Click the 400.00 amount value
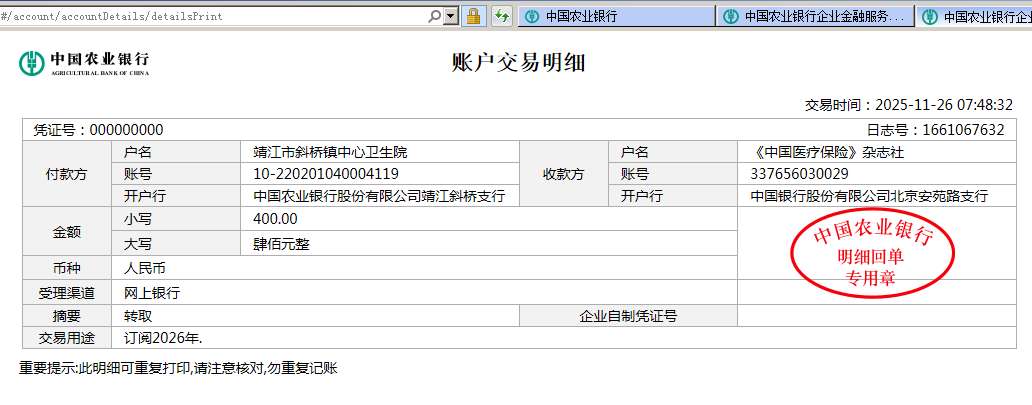The height and width of the screenshot is (405, 1032). click(276, 218)
